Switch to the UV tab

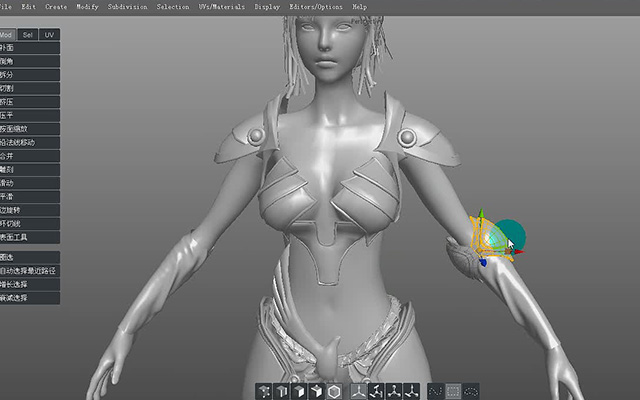coord(49,35)
